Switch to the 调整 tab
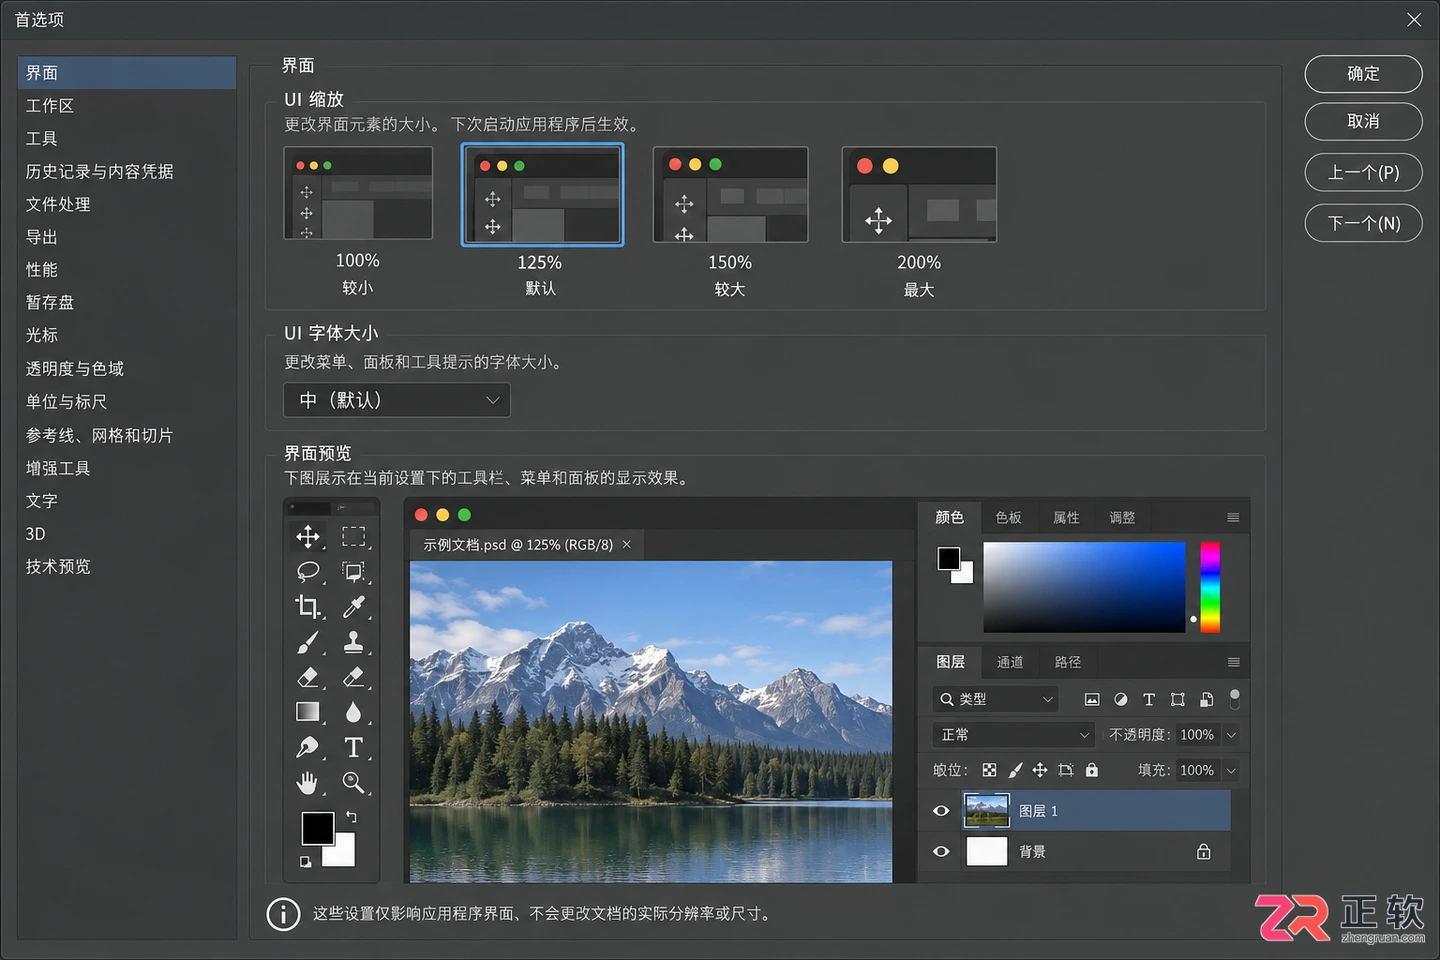This screenshot has height=960, width=1440. point(1122,517)
